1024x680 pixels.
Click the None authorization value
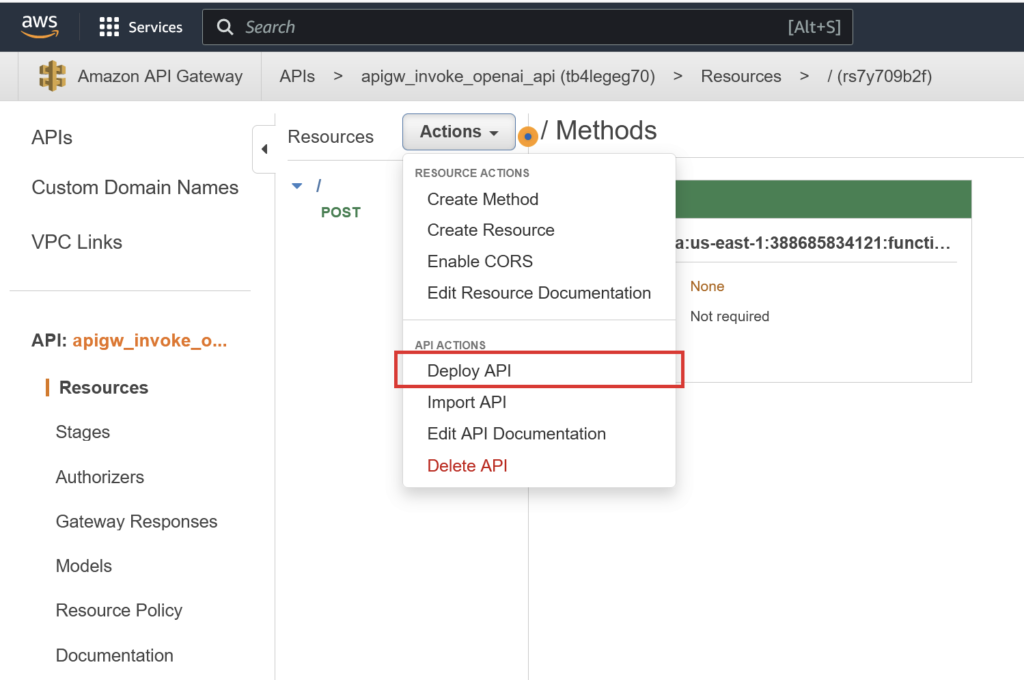[x=707, y=286]
